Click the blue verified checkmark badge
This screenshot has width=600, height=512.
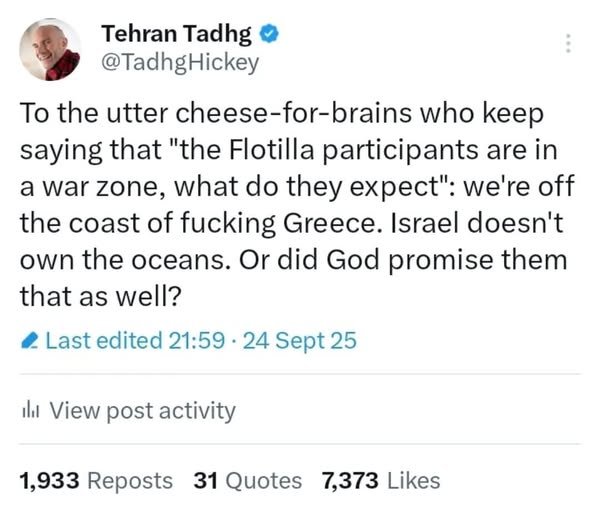[x=271, y=34]
